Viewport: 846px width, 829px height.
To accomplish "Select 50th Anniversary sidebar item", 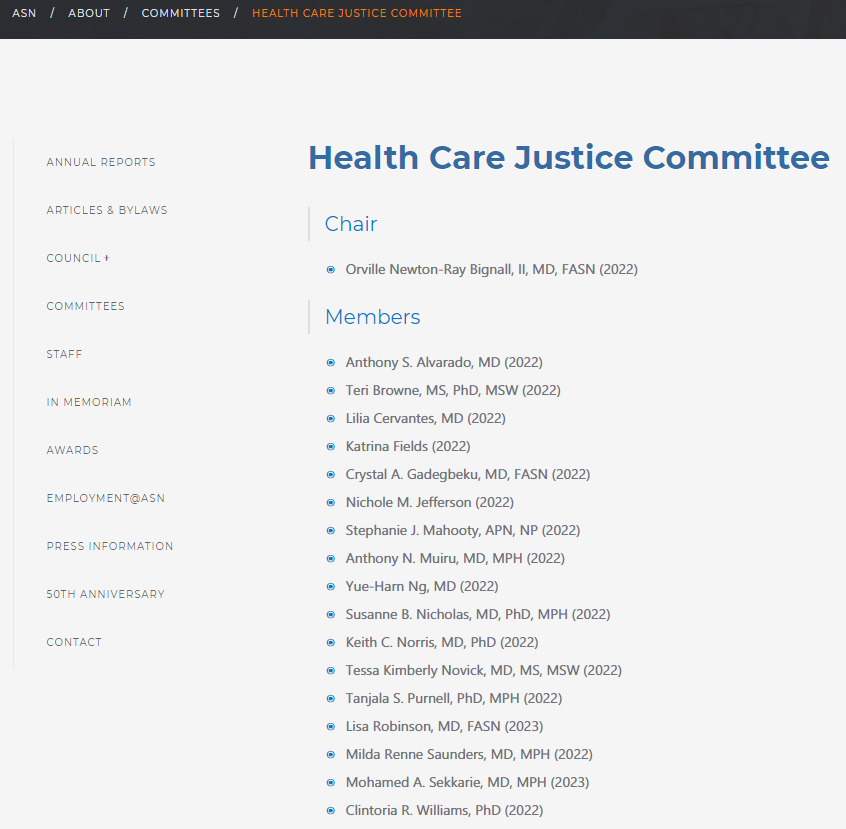I will (106, 594).
